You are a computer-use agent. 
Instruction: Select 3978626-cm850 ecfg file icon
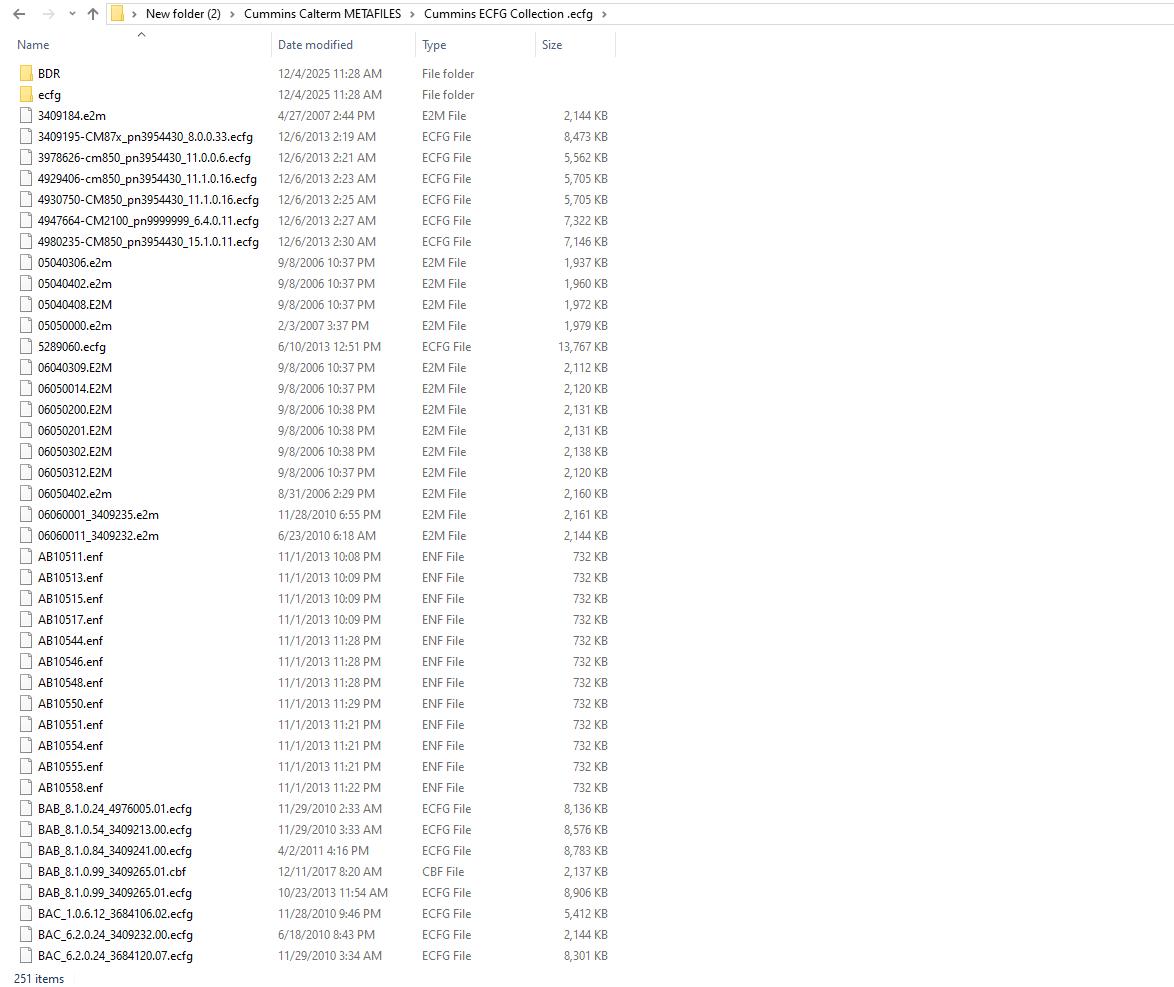tap(26, 157)
